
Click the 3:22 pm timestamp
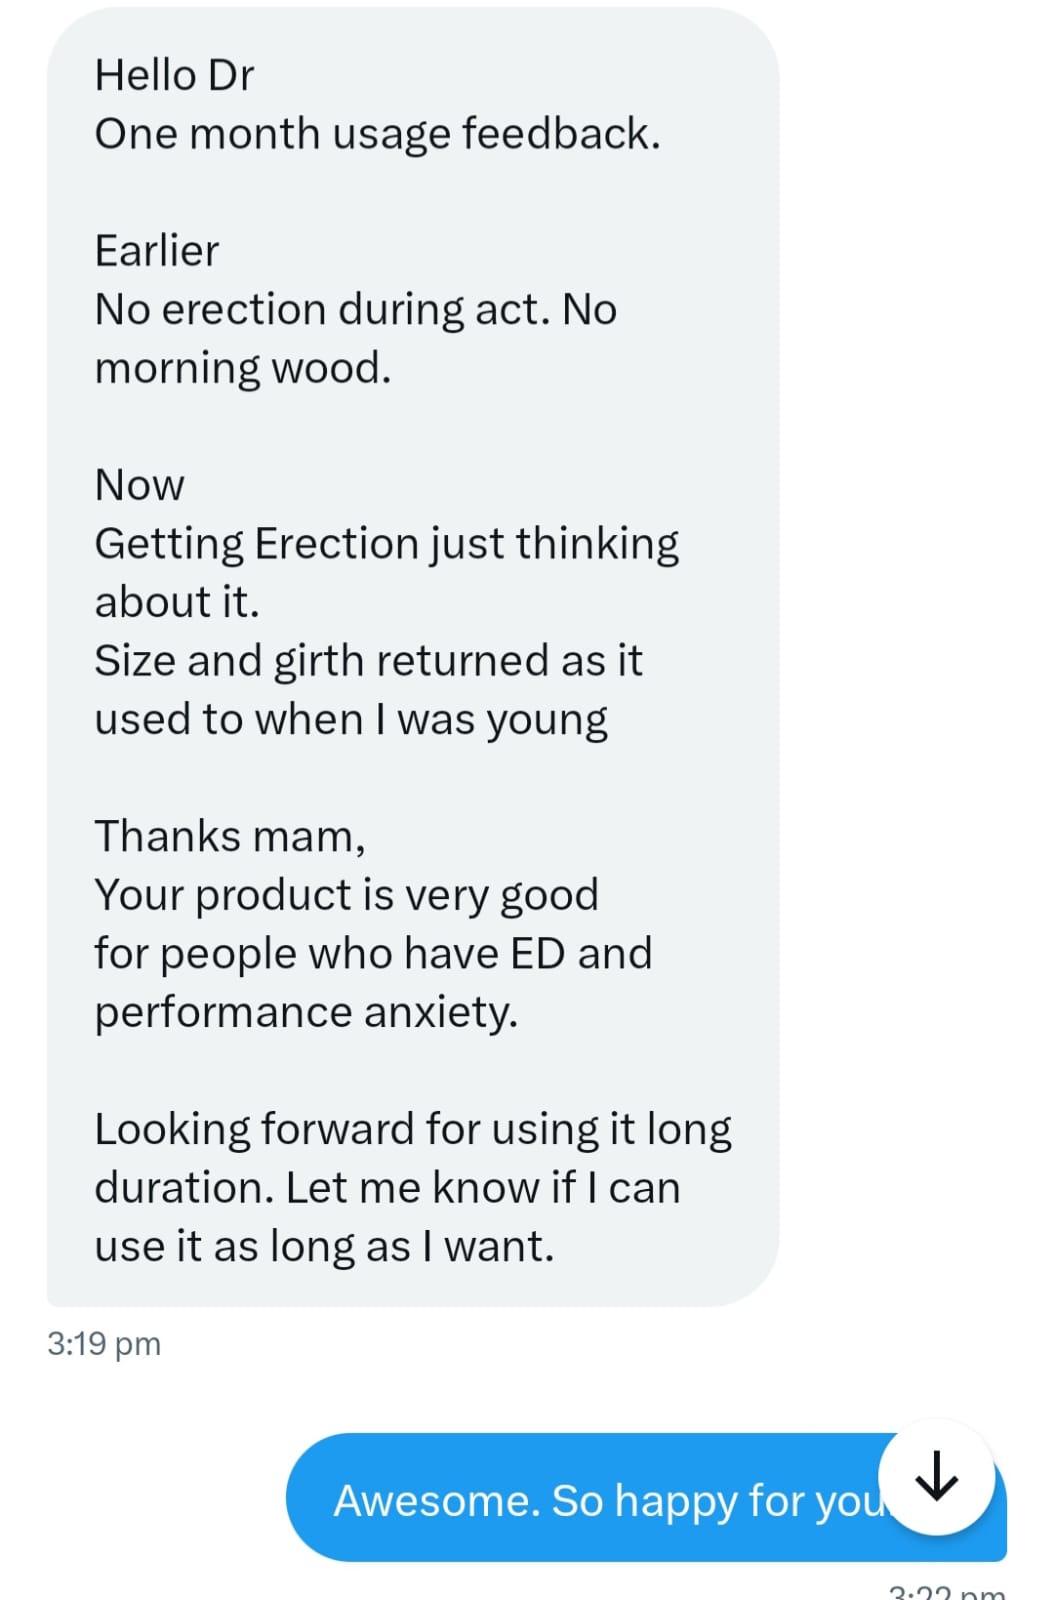pyautogui.click(x=946, y=1590)
